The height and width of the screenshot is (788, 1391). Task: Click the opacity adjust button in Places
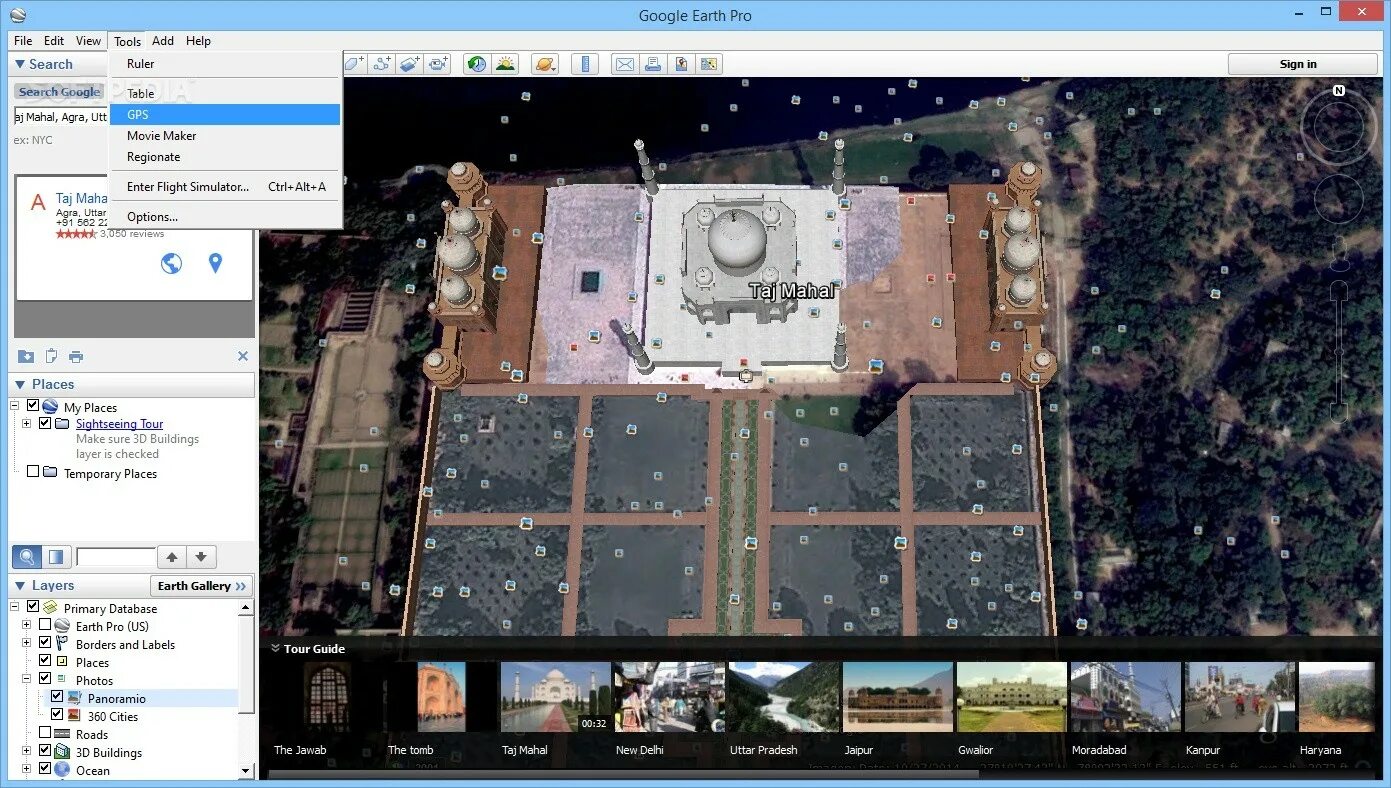(56, 557)
